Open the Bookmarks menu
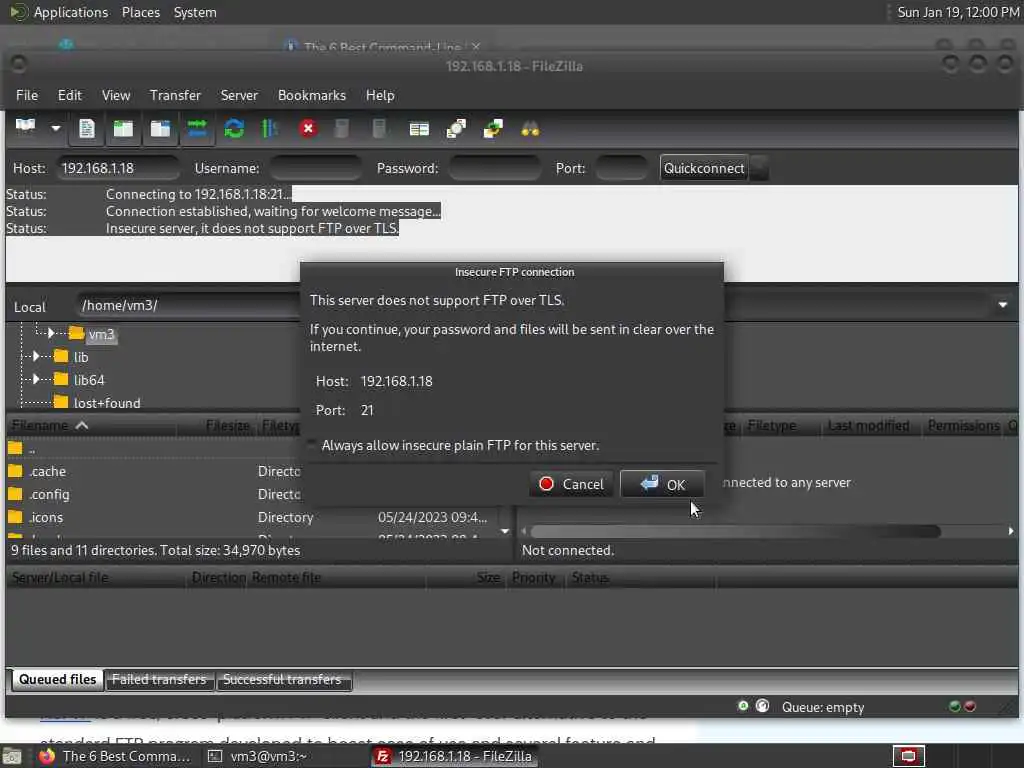 pyautogui.click(x=312, y=95)
